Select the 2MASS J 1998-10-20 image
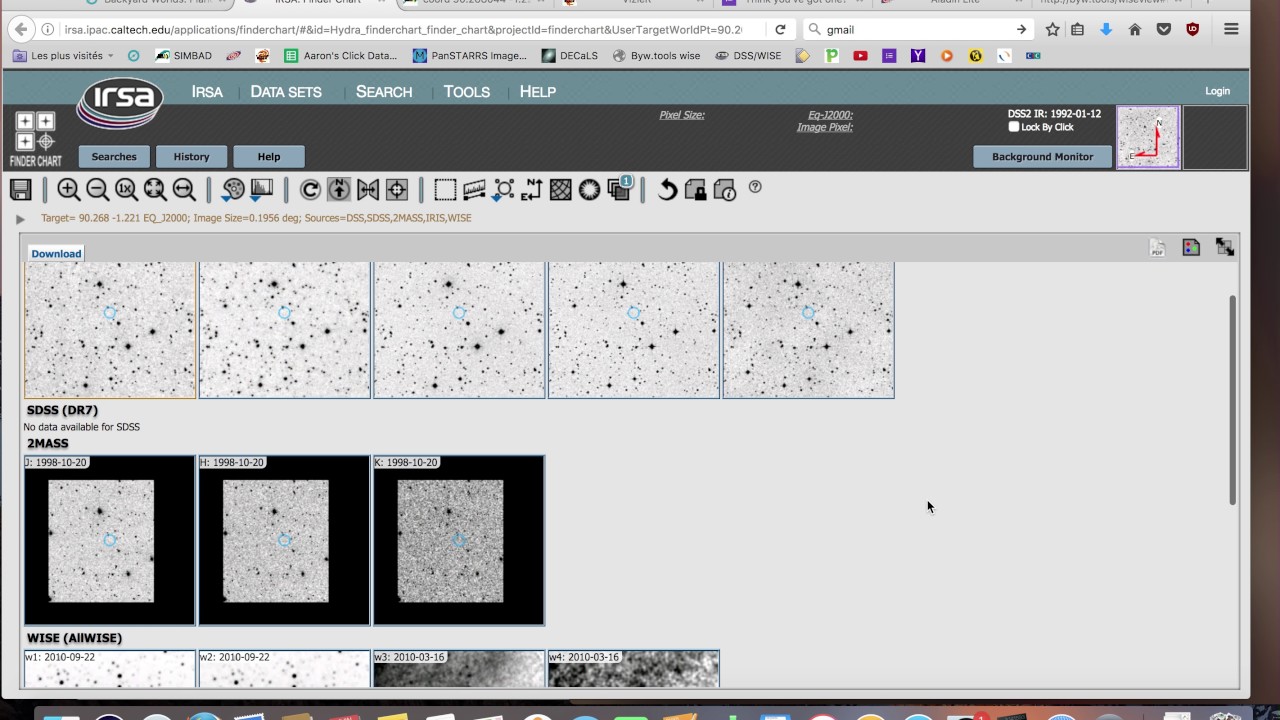 [x=110, y=540]
